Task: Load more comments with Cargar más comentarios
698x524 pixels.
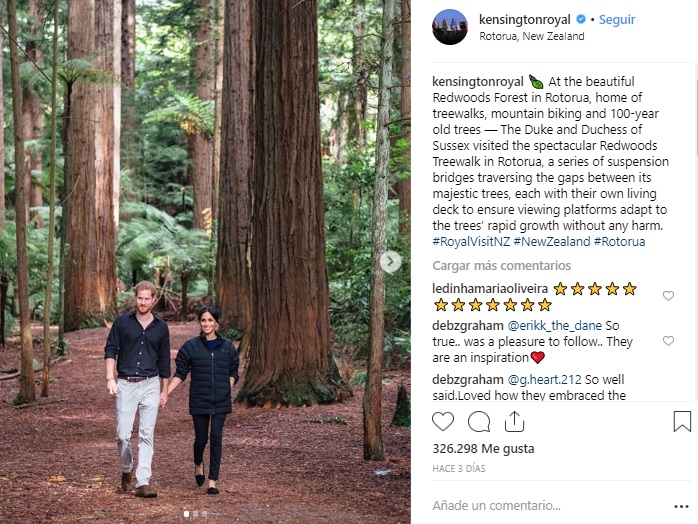Action: click(x=501, y=266)
